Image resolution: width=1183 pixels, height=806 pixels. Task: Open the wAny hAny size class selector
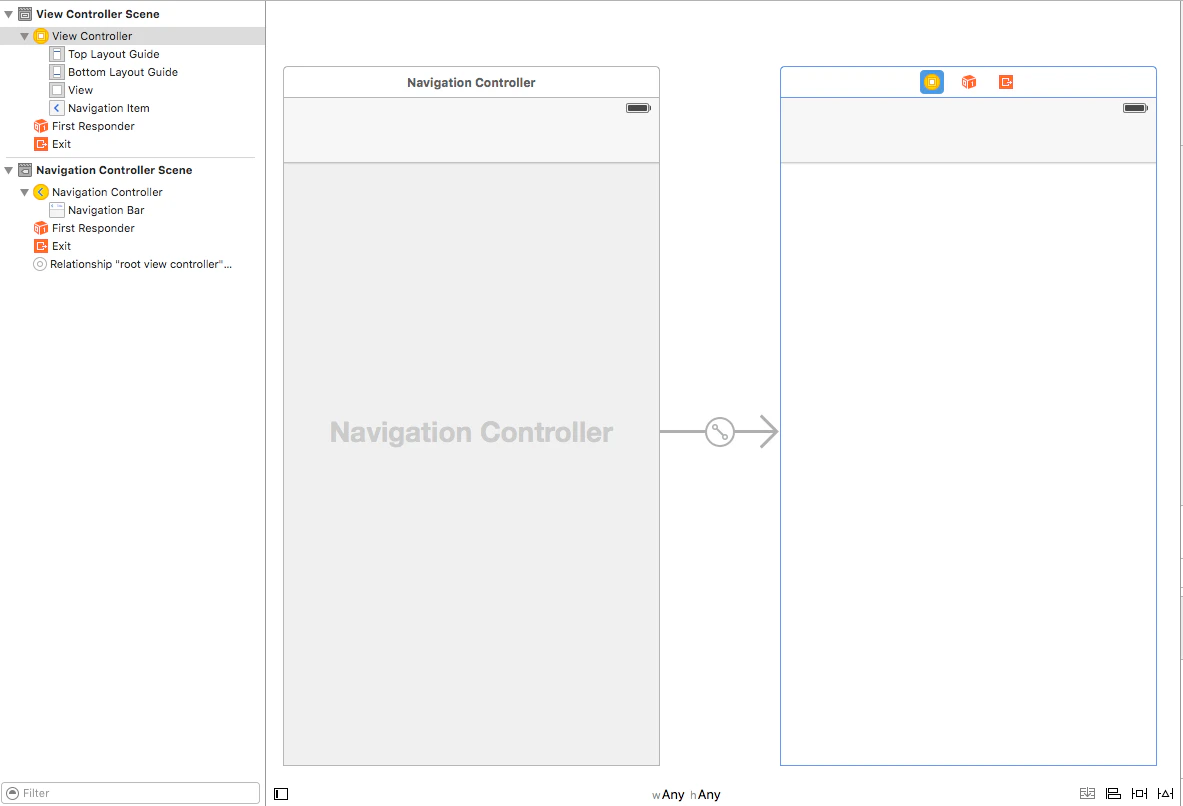pos(687,795)
